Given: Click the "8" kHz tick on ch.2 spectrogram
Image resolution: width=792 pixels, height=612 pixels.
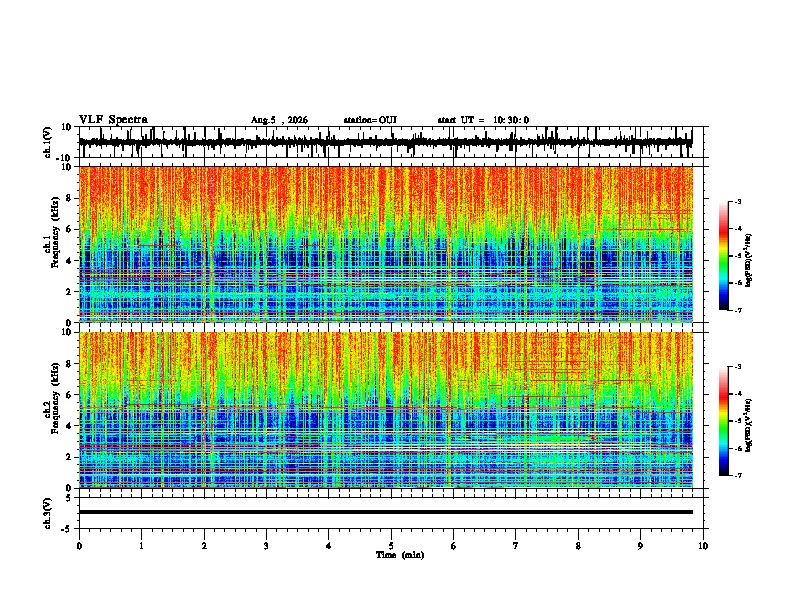Looking at the screenshot, I should 70,364.
